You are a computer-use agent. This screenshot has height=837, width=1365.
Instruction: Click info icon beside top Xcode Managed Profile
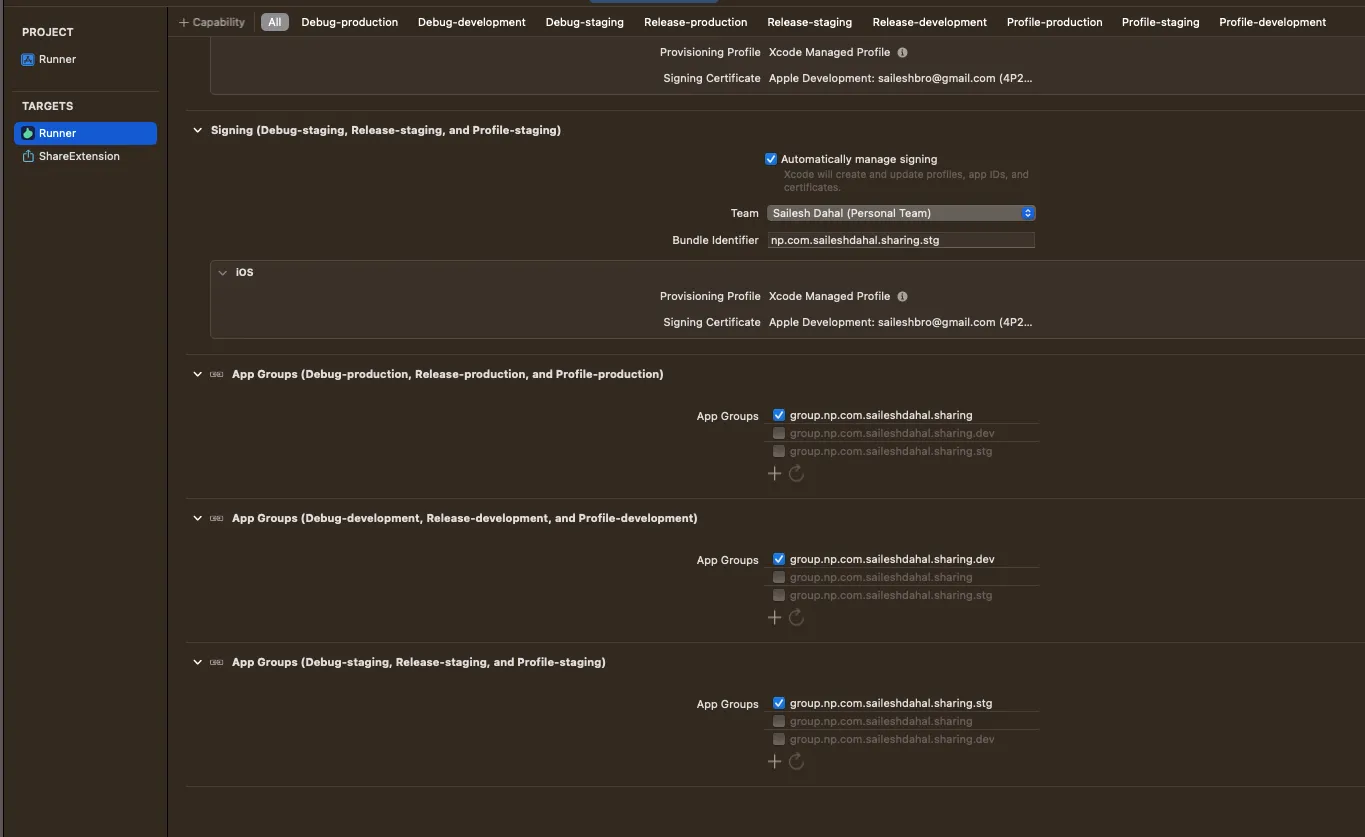tap(902, 52)
